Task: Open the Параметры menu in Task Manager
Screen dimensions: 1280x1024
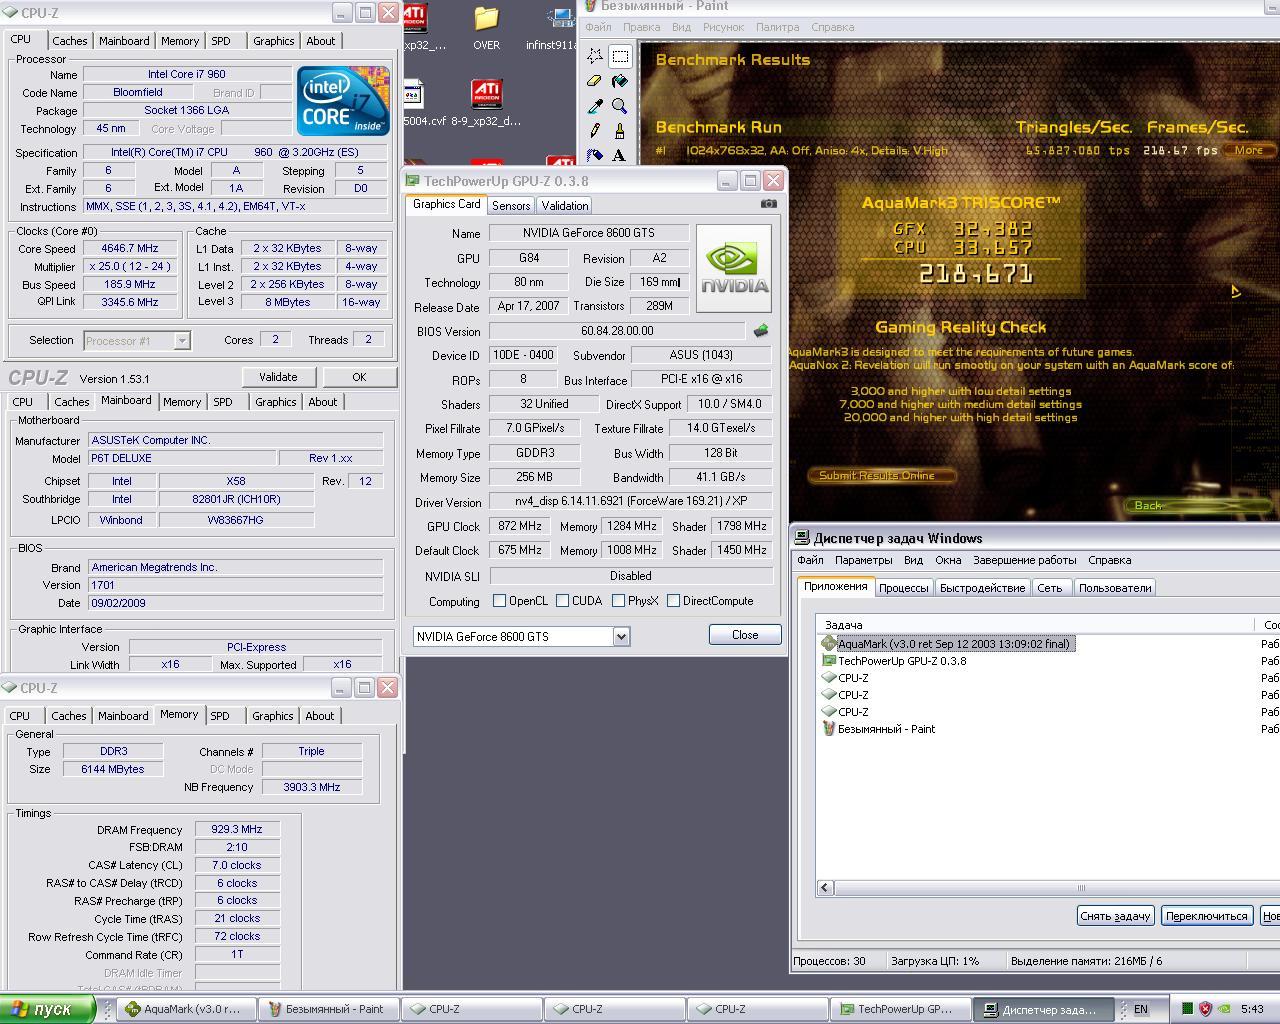Action: tap(863, 560)
